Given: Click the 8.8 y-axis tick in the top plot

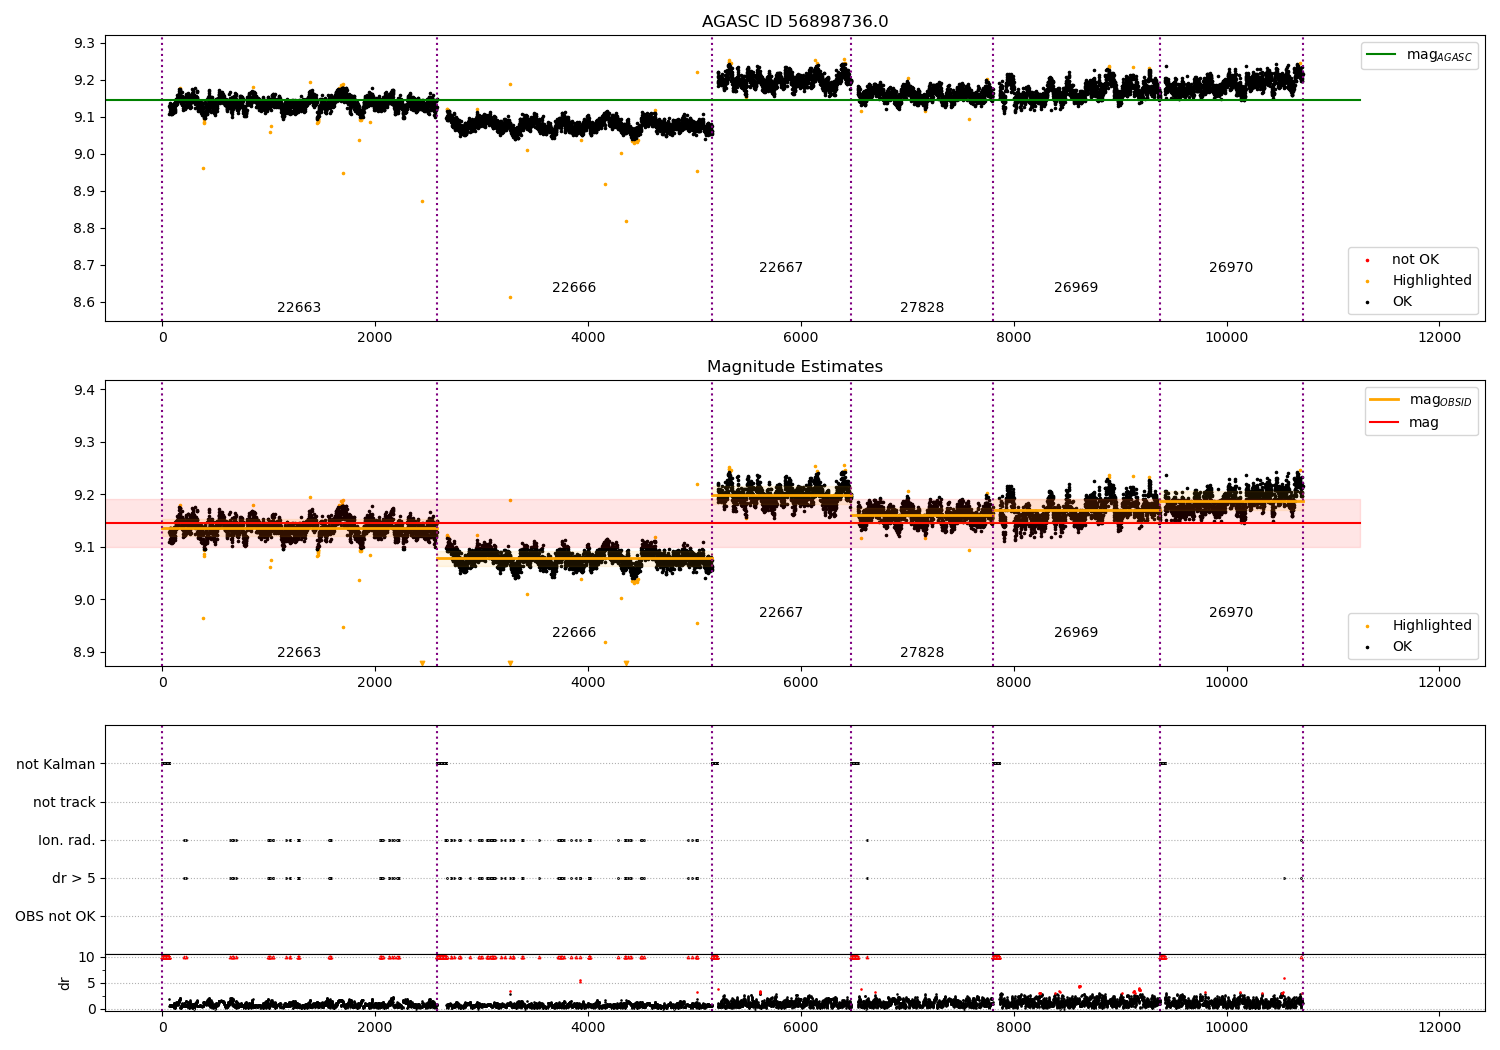Looking at the screenshot, I should point(84,229).
